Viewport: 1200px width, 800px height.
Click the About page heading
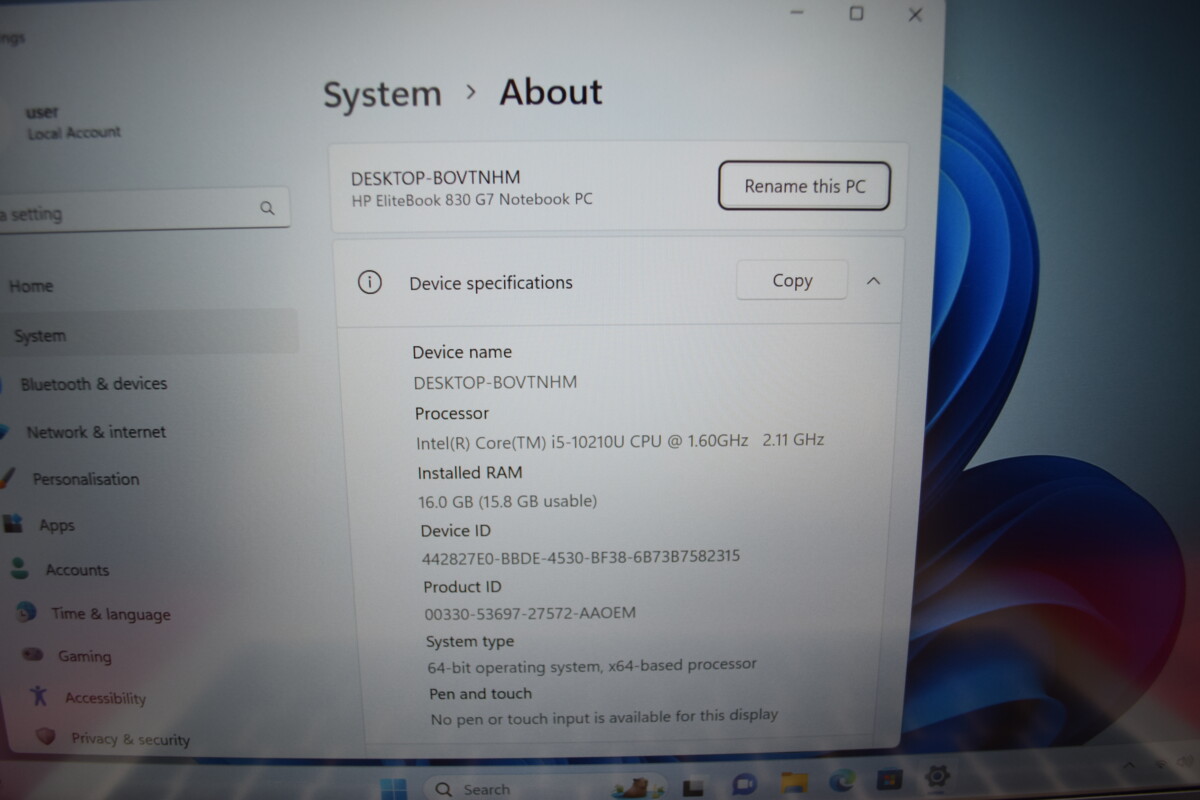pos(551,92)
